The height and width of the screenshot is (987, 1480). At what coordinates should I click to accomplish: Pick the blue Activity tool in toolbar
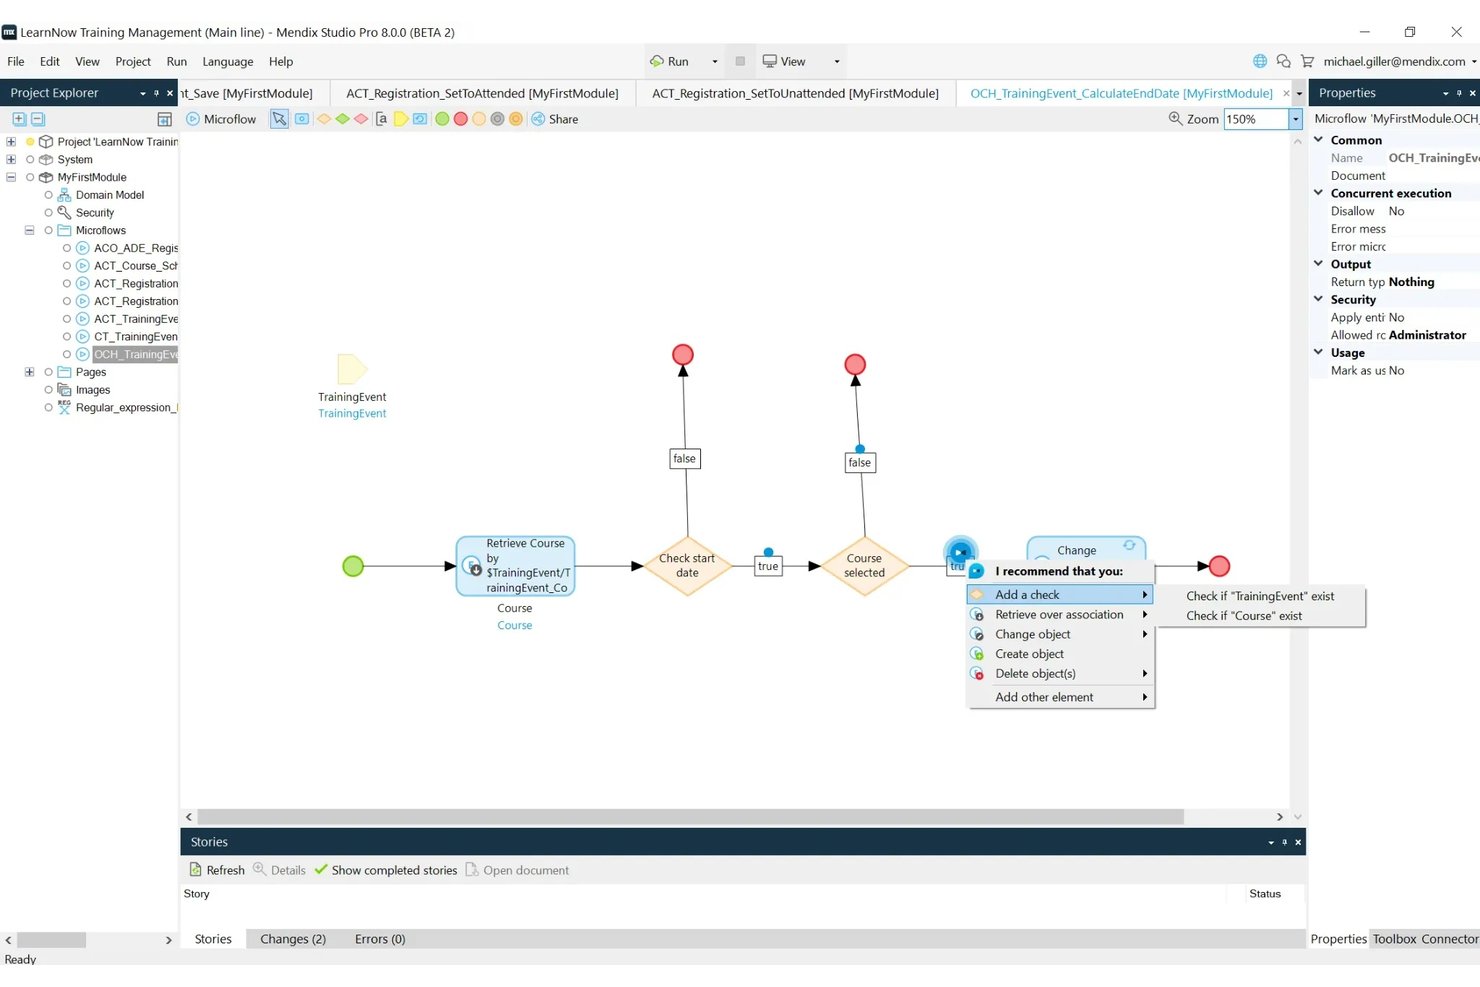tap(302, 119)
